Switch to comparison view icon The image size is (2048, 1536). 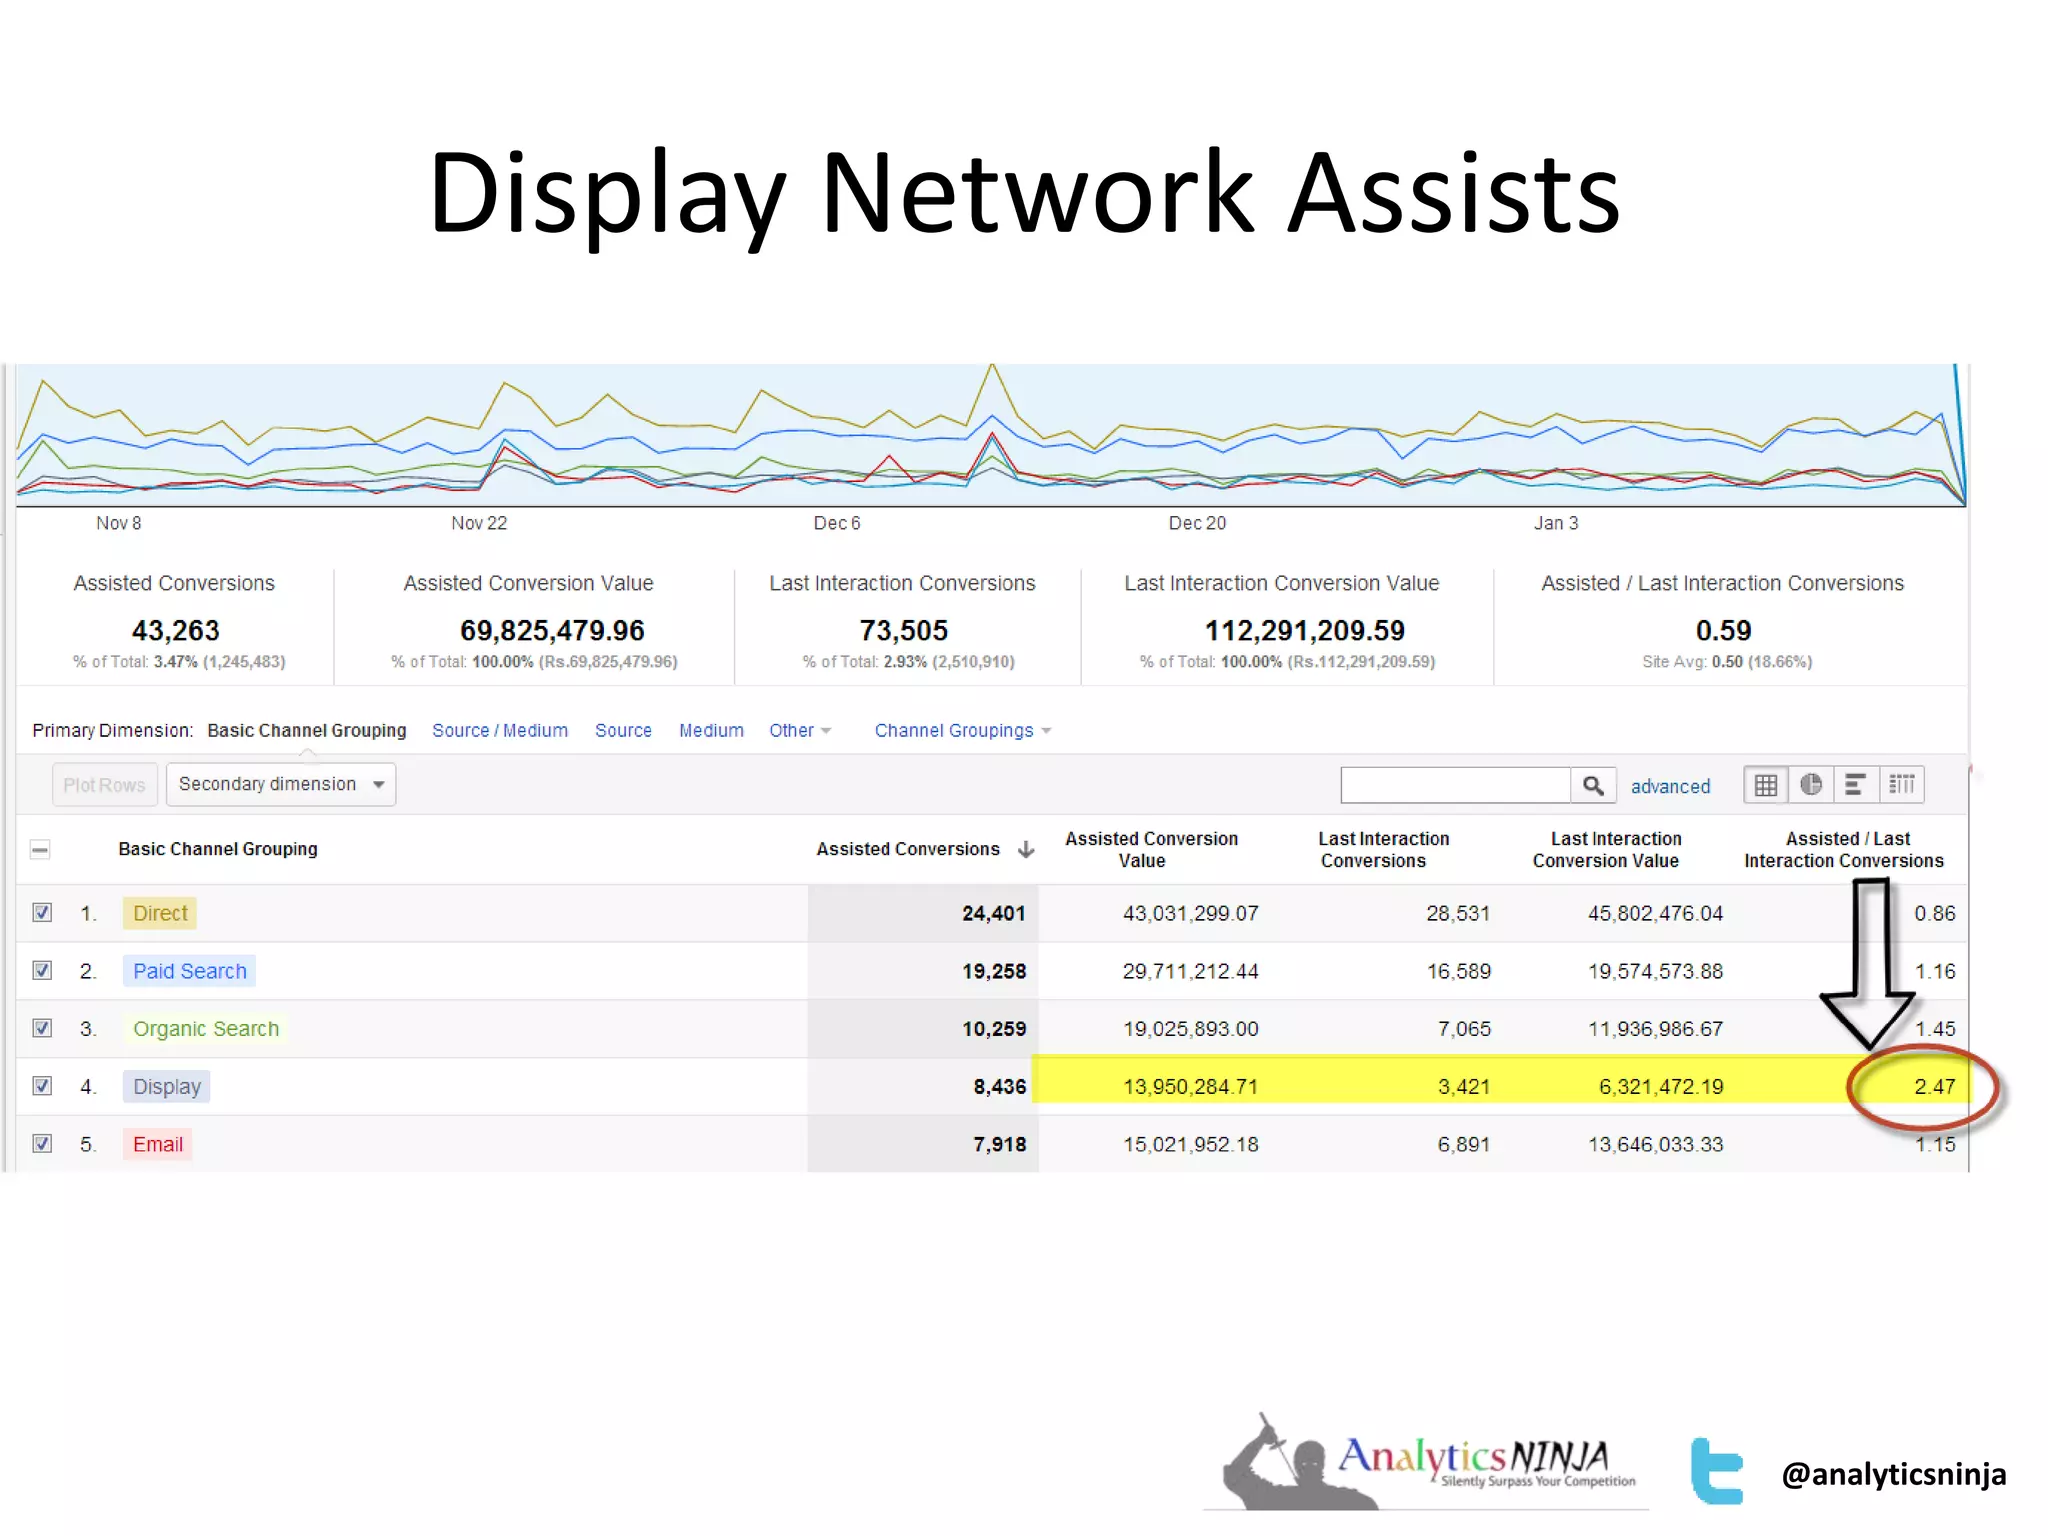[x=1901, y=785]
